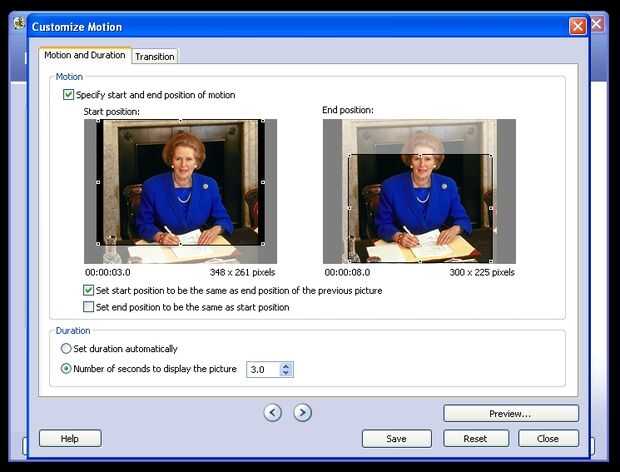Screen dimensions: 620x472
Task: Click the Reset button
Action: click(x=476, y=438)
